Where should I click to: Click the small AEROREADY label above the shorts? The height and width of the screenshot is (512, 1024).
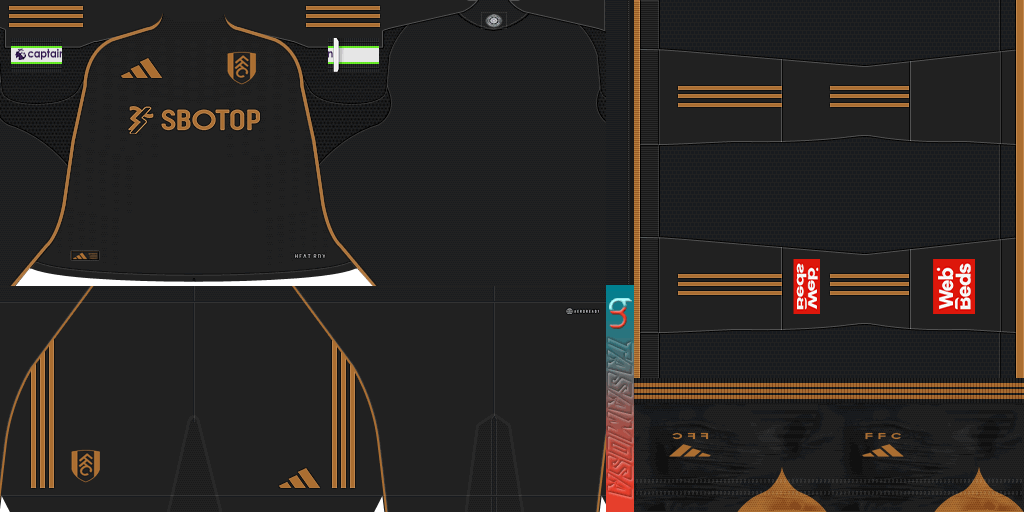[x=582, y=311]
